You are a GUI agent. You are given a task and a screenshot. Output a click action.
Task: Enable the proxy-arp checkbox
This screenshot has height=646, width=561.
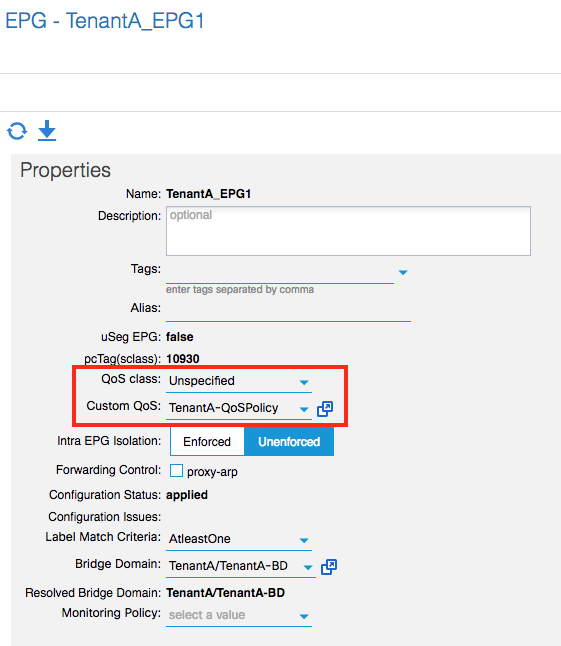pyautogui.click(x=176, y=470)
